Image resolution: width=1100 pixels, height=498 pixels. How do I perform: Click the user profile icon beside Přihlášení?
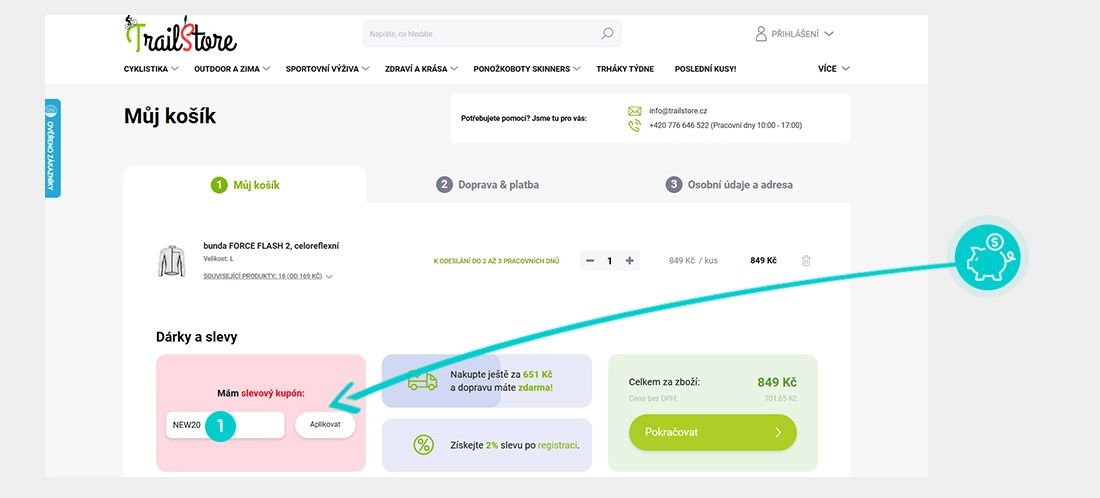(x=760, y=34)
